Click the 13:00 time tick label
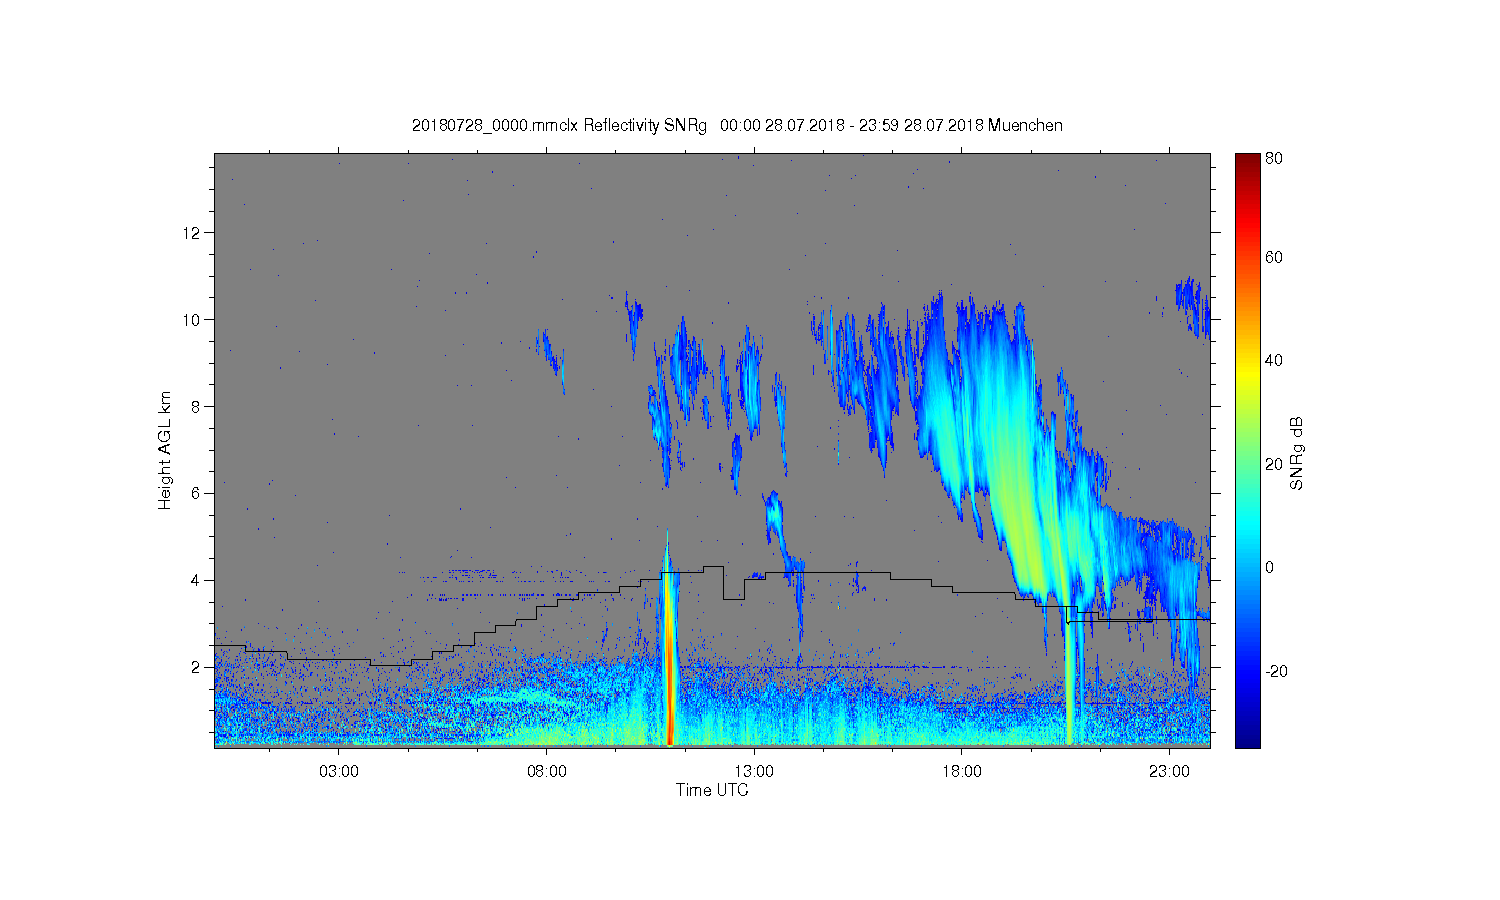Image resolution: width=1500 pixels, height=900 pixels. point(754,772)
